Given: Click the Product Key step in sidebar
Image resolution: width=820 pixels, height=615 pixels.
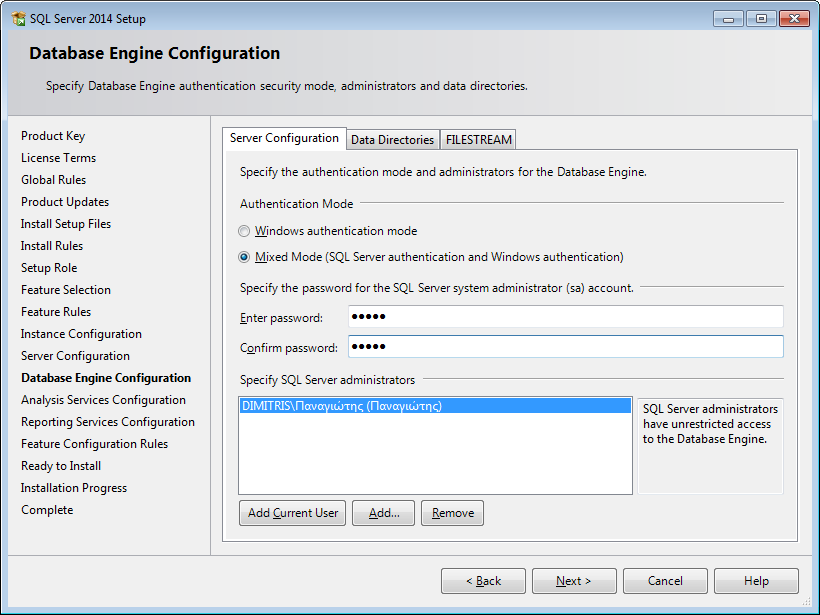Looking at the screenshot, I should pyautogui.click(x=53, y=136).
